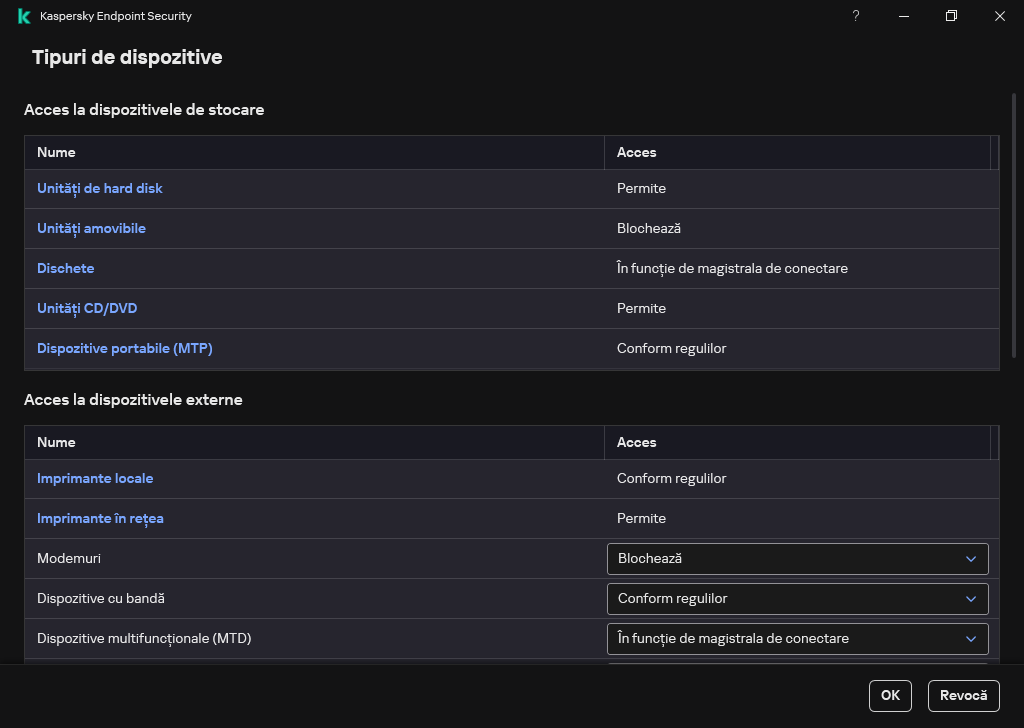Click the Nume column header in storage table
Screen dimensions: 1024x728
pos(56,152)
